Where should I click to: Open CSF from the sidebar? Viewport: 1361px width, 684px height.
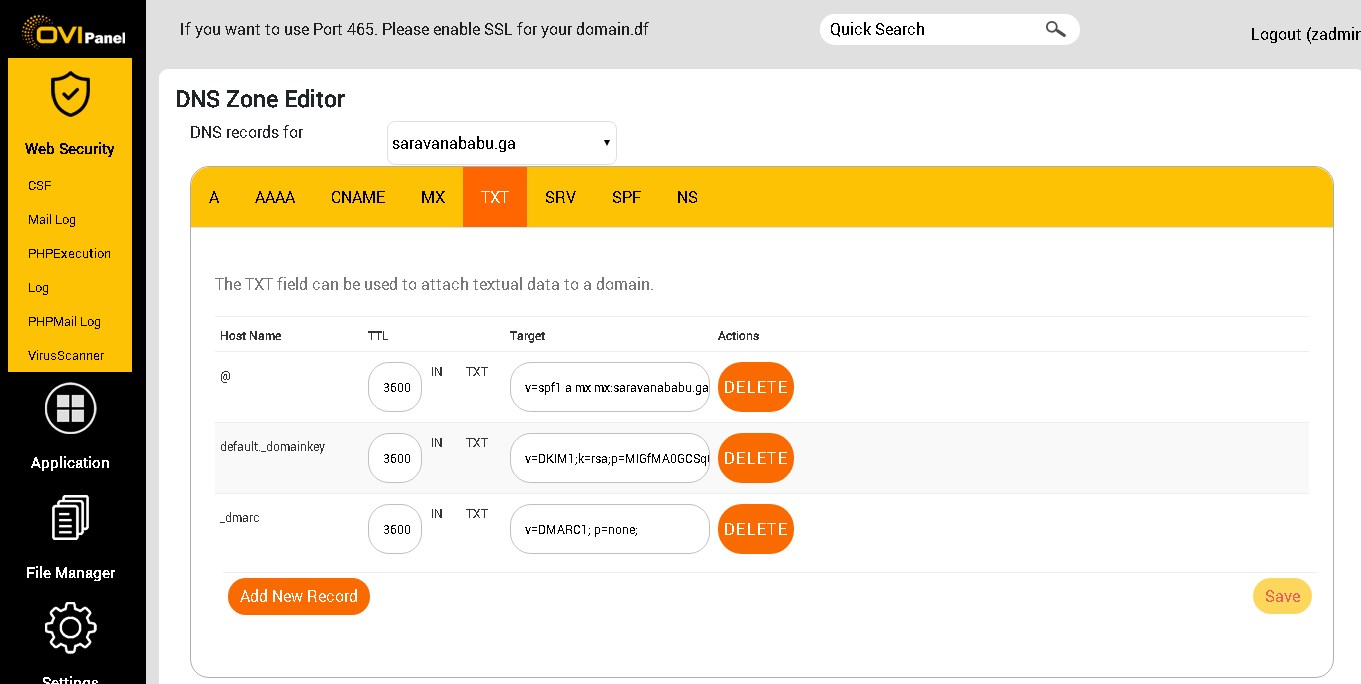tap(41, 185)
